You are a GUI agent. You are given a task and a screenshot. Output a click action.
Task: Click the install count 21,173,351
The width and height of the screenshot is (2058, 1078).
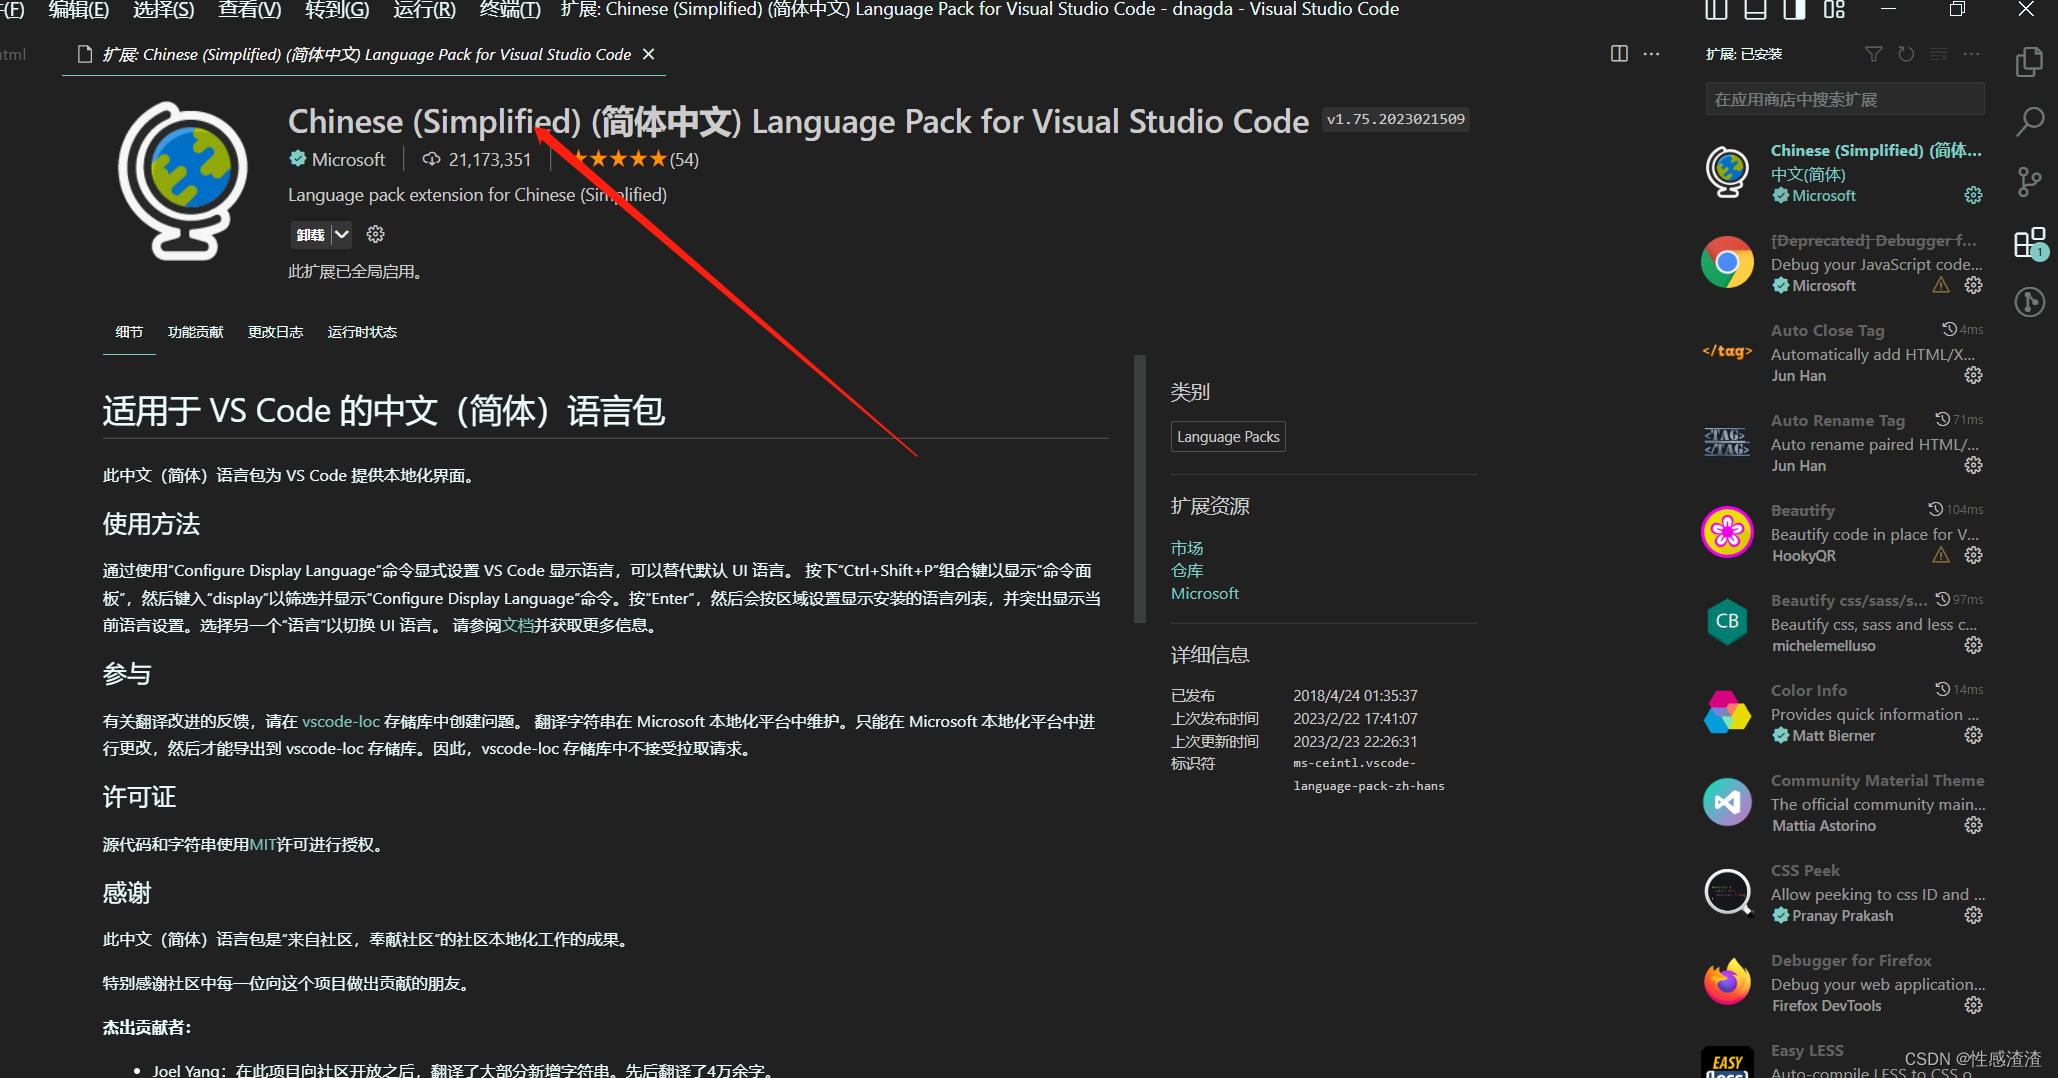(x=477, y=159)
